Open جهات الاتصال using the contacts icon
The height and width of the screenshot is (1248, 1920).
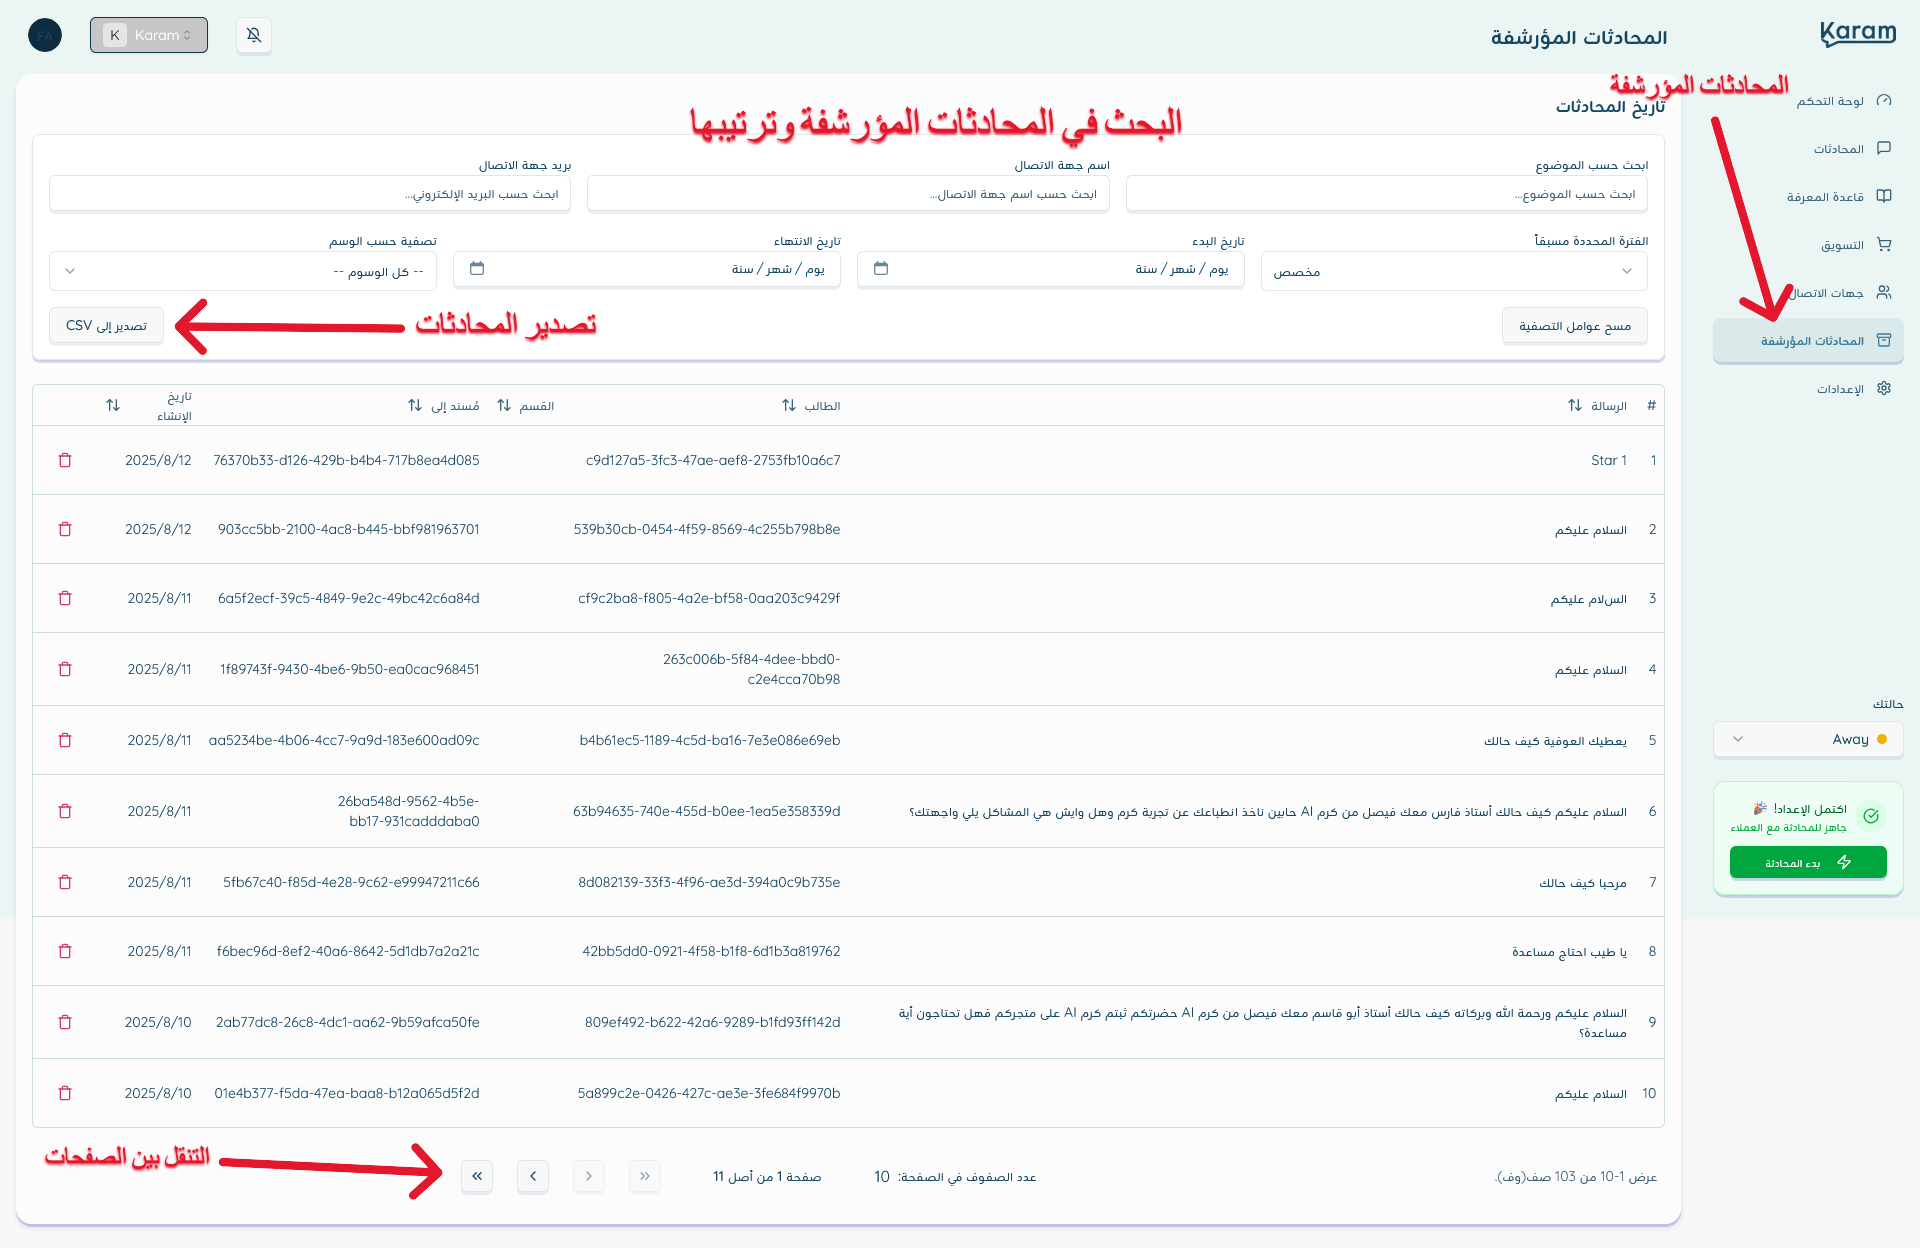[x=1885, y=292]
